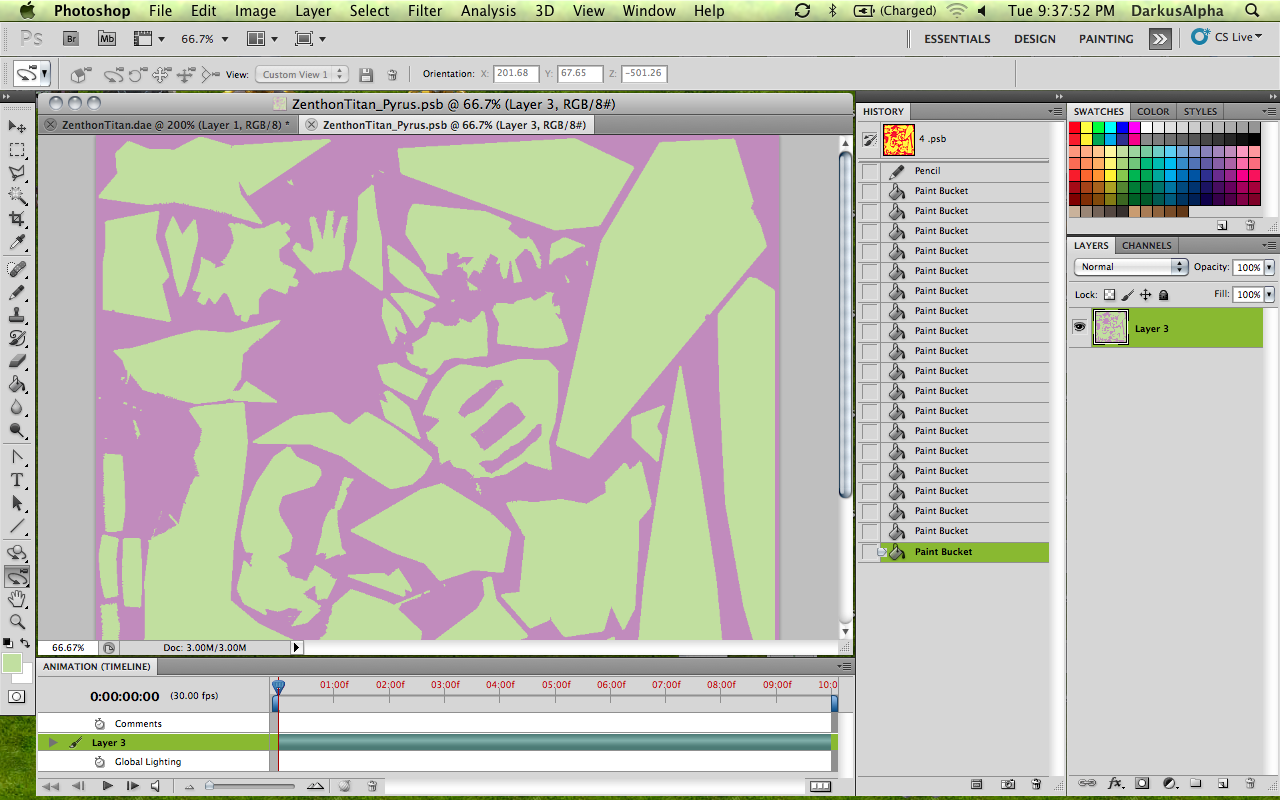Image resolution: width=1280 pixels, height=800 pixels.
Task: Click the Pencil step in History panel
Action: click(927, 171)
